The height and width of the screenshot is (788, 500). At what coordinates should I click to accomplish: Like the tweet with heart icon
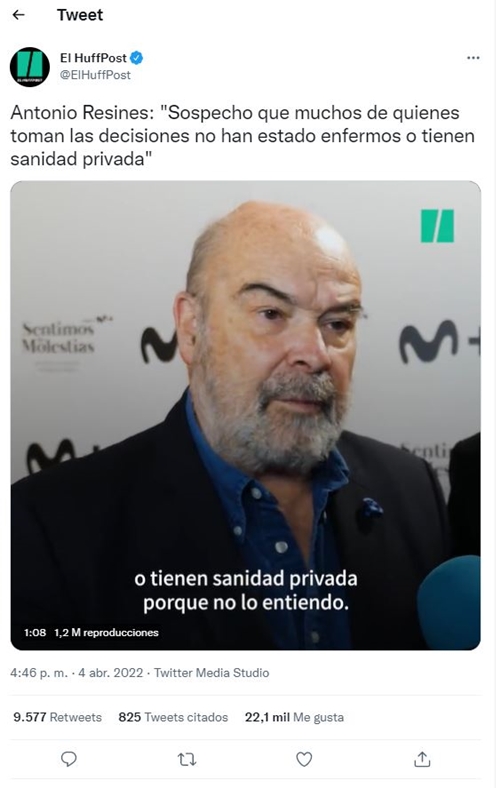304,759
